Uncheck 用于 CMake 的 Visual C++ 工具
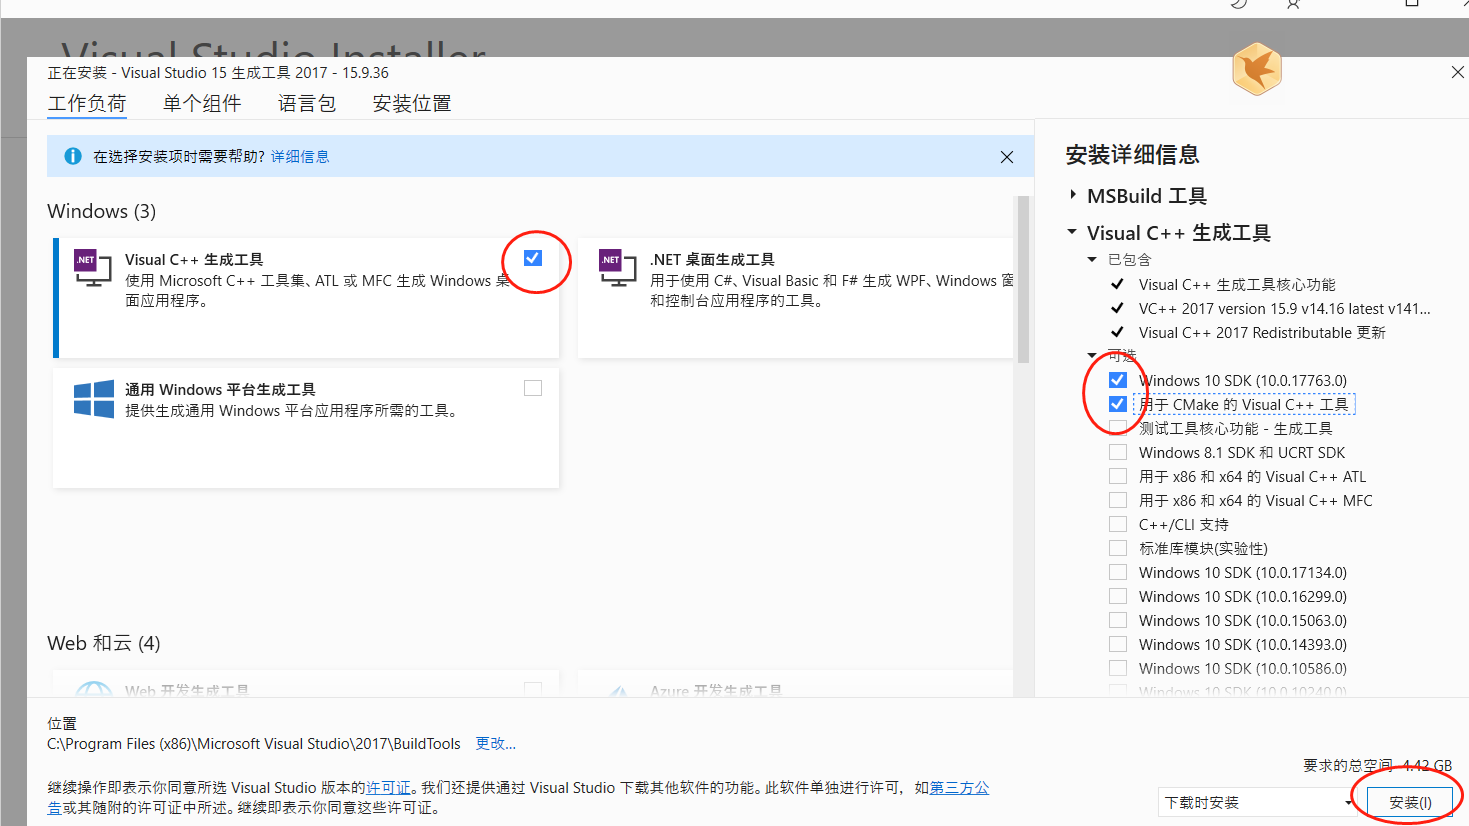The width and height of the screenshot is (1469, 826). (x=1117, y=403)
